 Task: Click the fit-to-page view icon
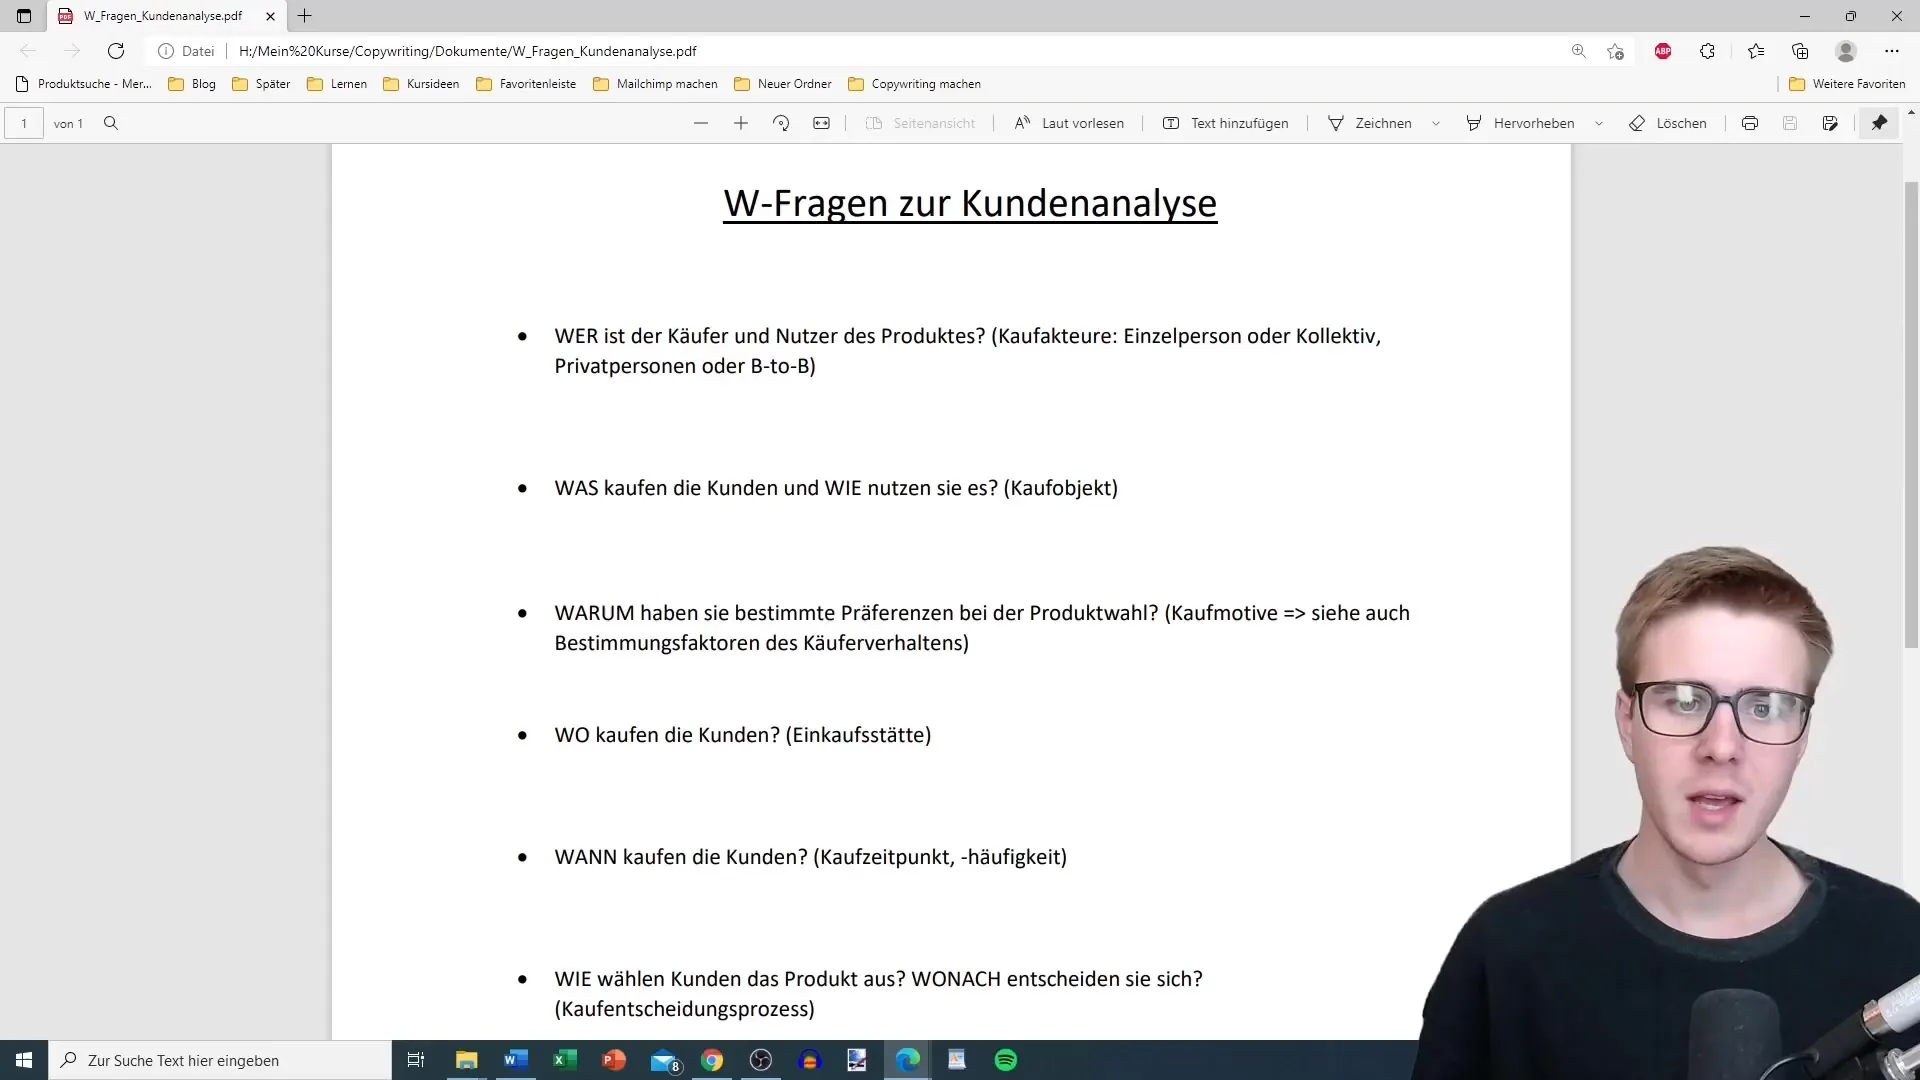tap(820, 124)
